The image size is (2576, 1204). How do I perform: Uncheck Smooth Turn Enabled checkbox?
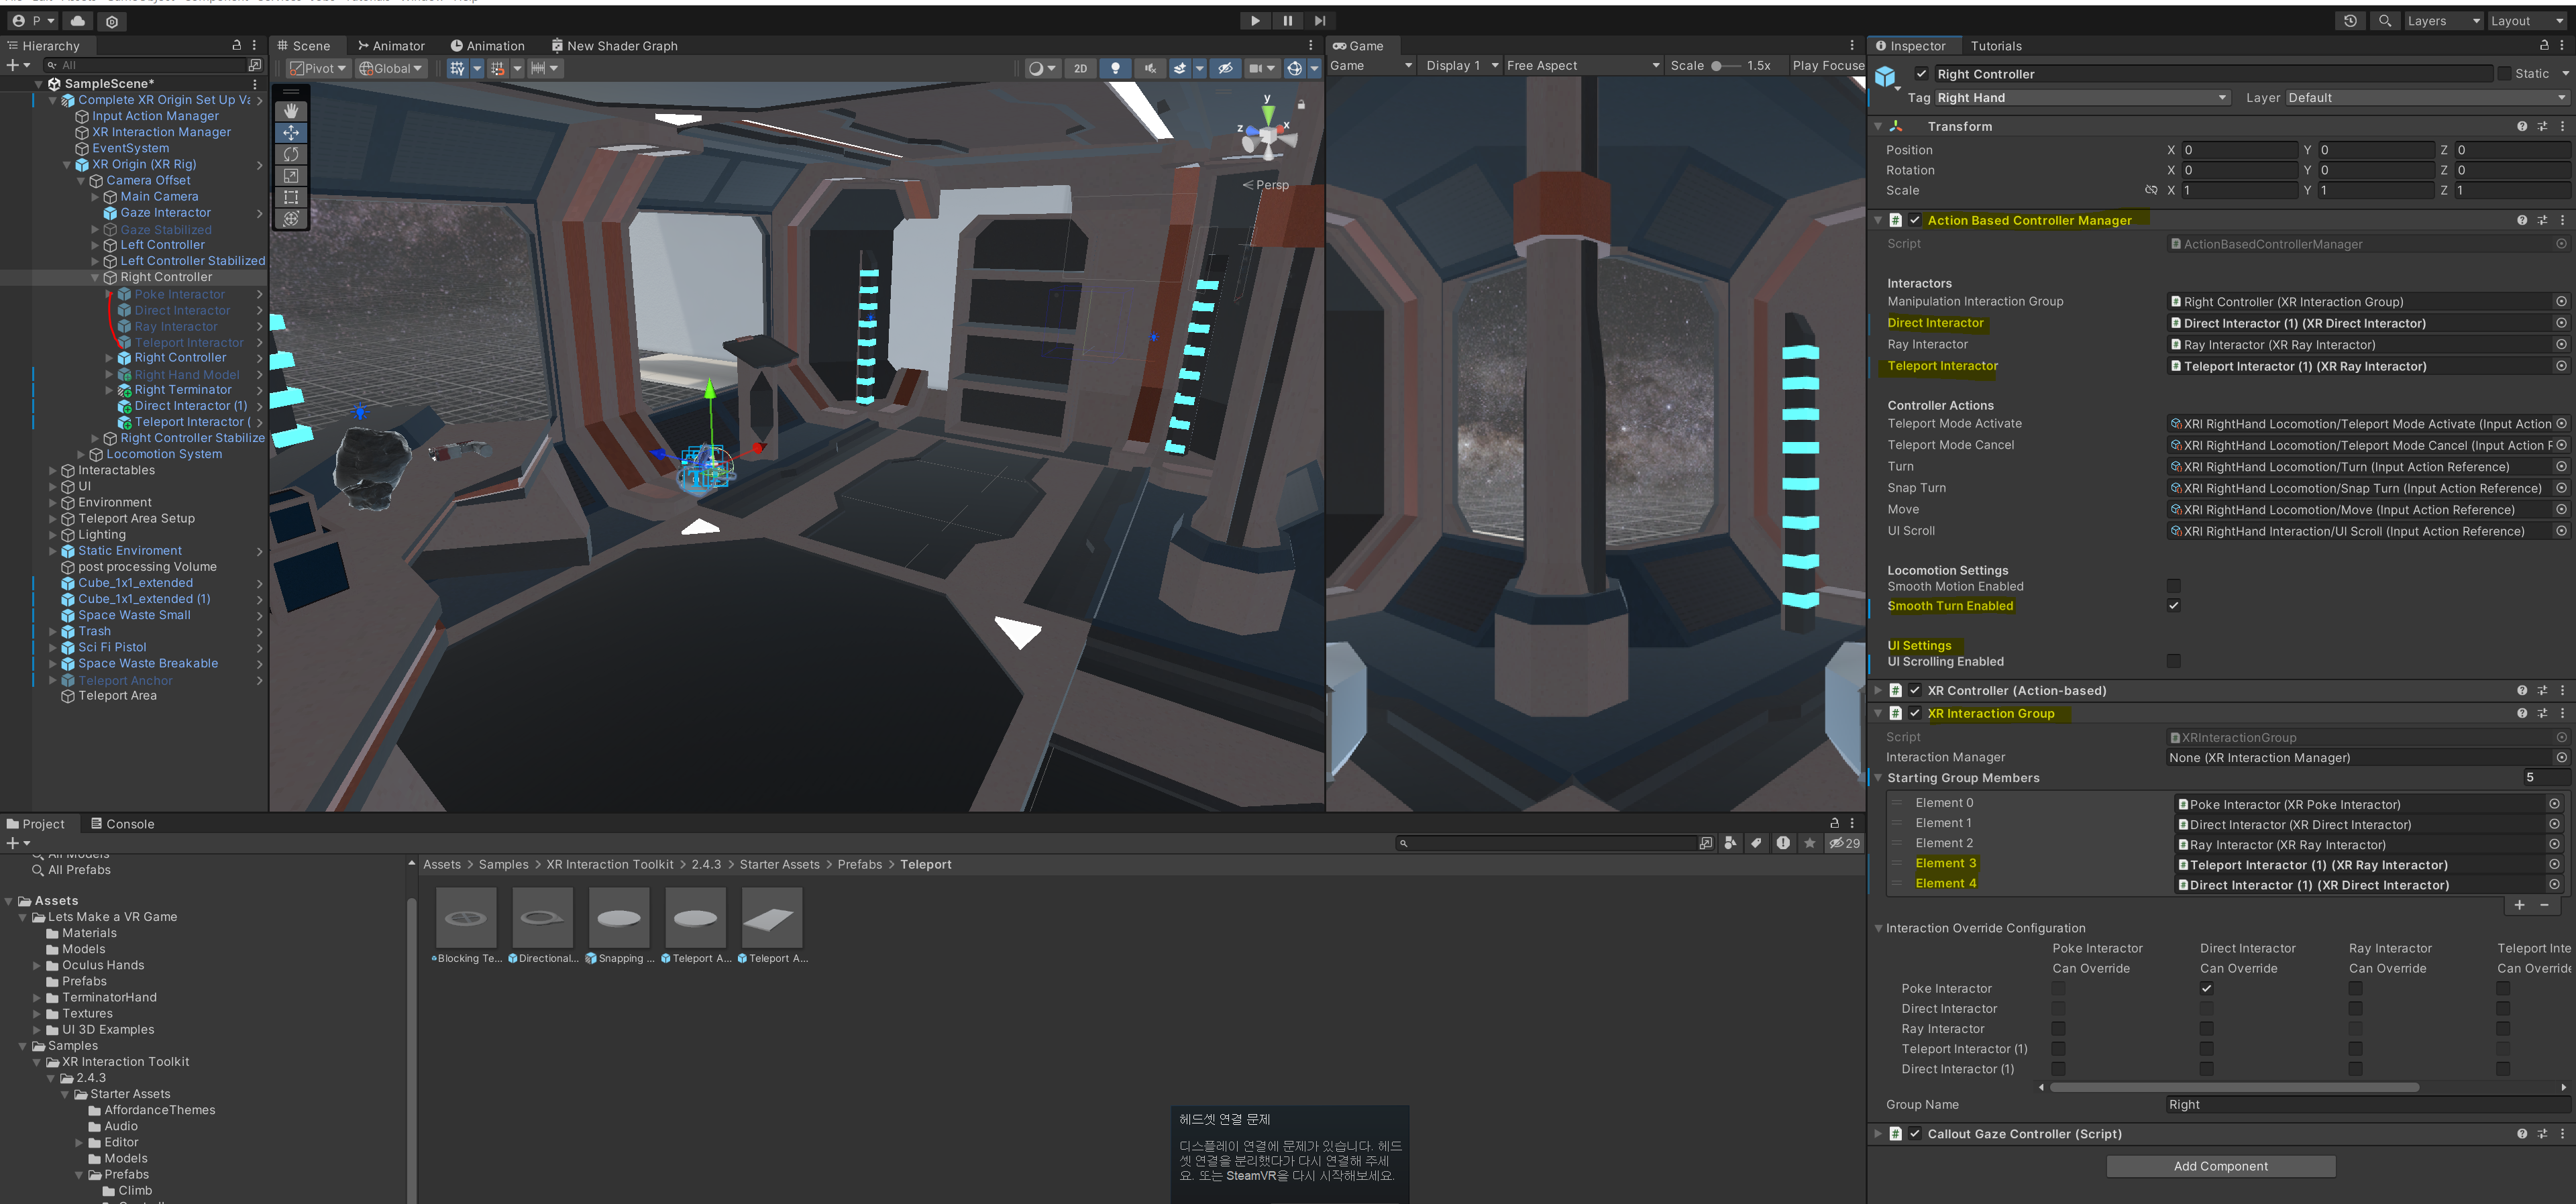click(2173, 605)
